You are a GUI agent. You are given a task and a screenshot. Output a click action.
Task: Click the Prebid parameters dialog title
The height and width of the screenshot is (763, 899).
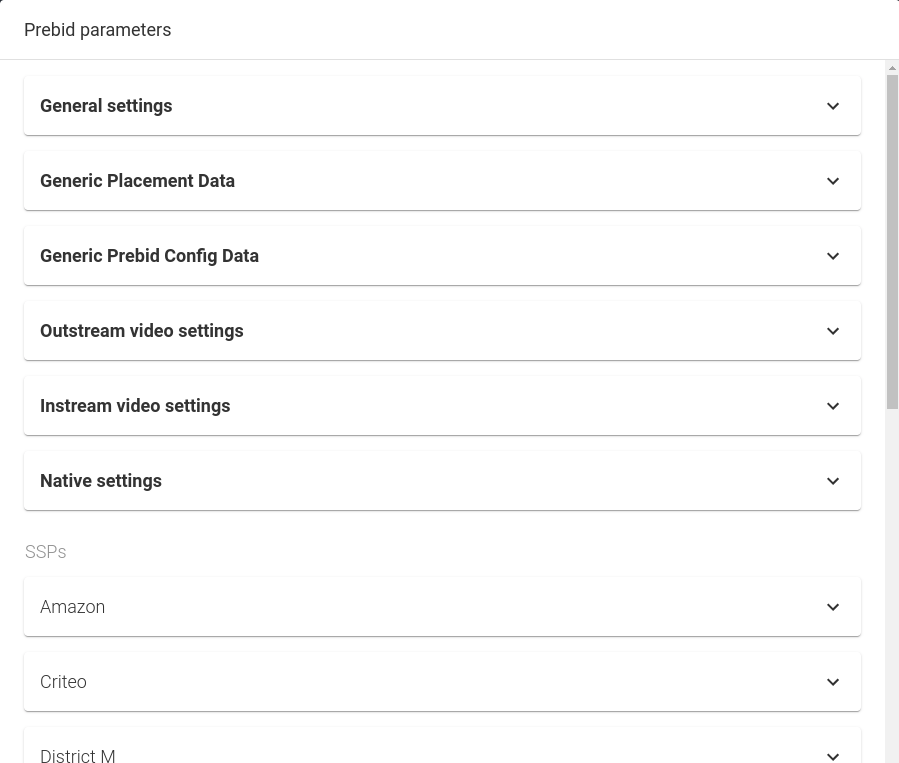(97, 29)
